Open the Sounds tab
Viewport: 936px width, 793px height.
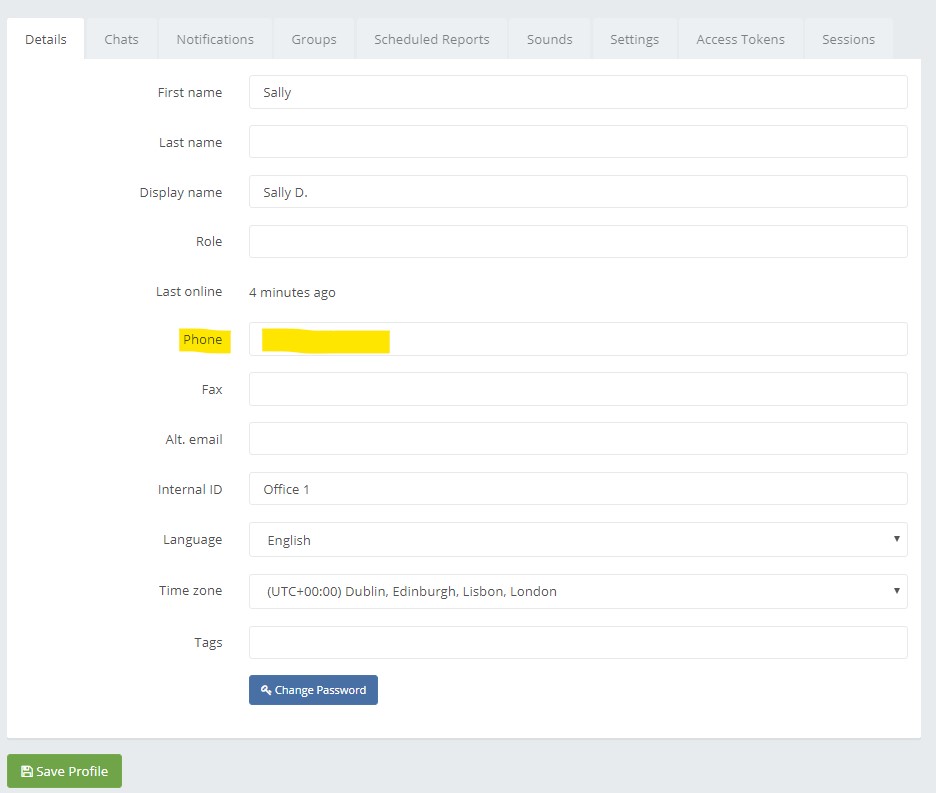(549, 39)
